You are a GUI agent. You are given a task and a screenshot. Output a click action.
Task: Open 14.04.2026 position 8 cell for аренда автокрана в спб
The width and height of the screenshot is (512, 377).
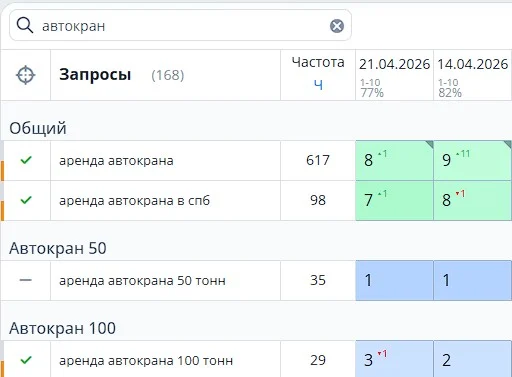[x=472, y=200]
